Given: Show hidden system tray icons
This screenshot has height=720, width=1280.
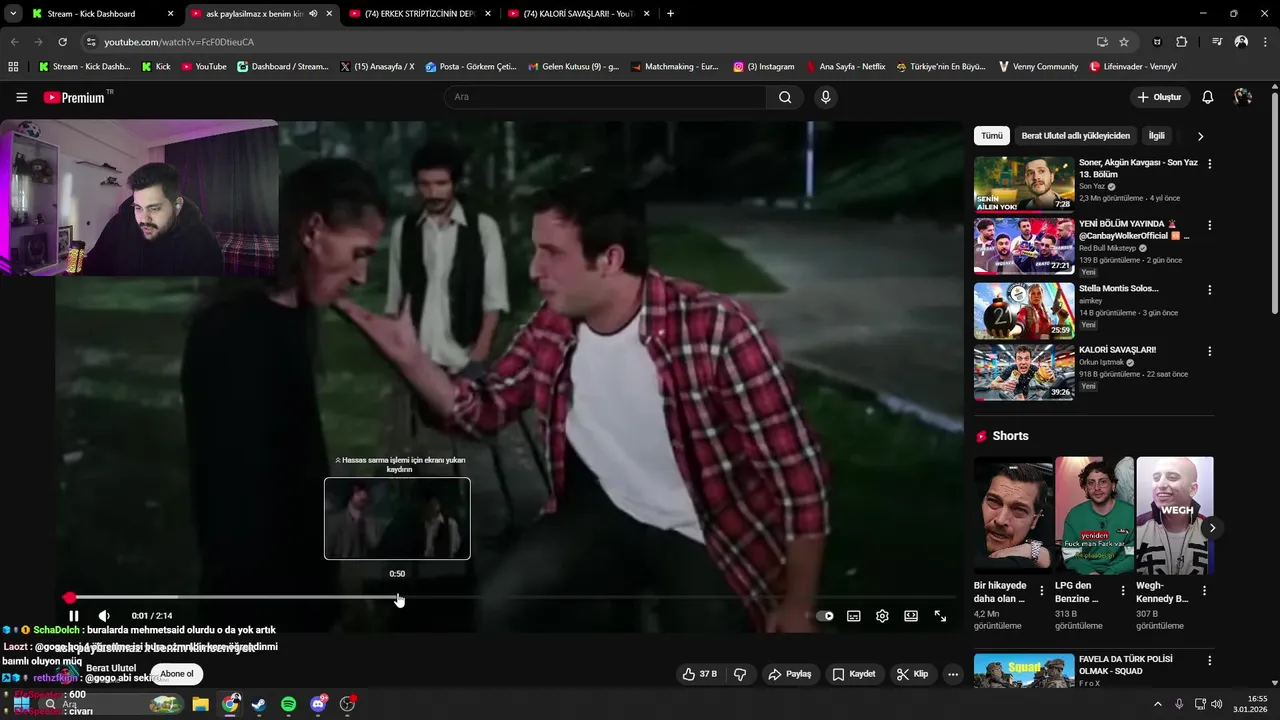Looking at the screenshot, I should click(1158, 704).
